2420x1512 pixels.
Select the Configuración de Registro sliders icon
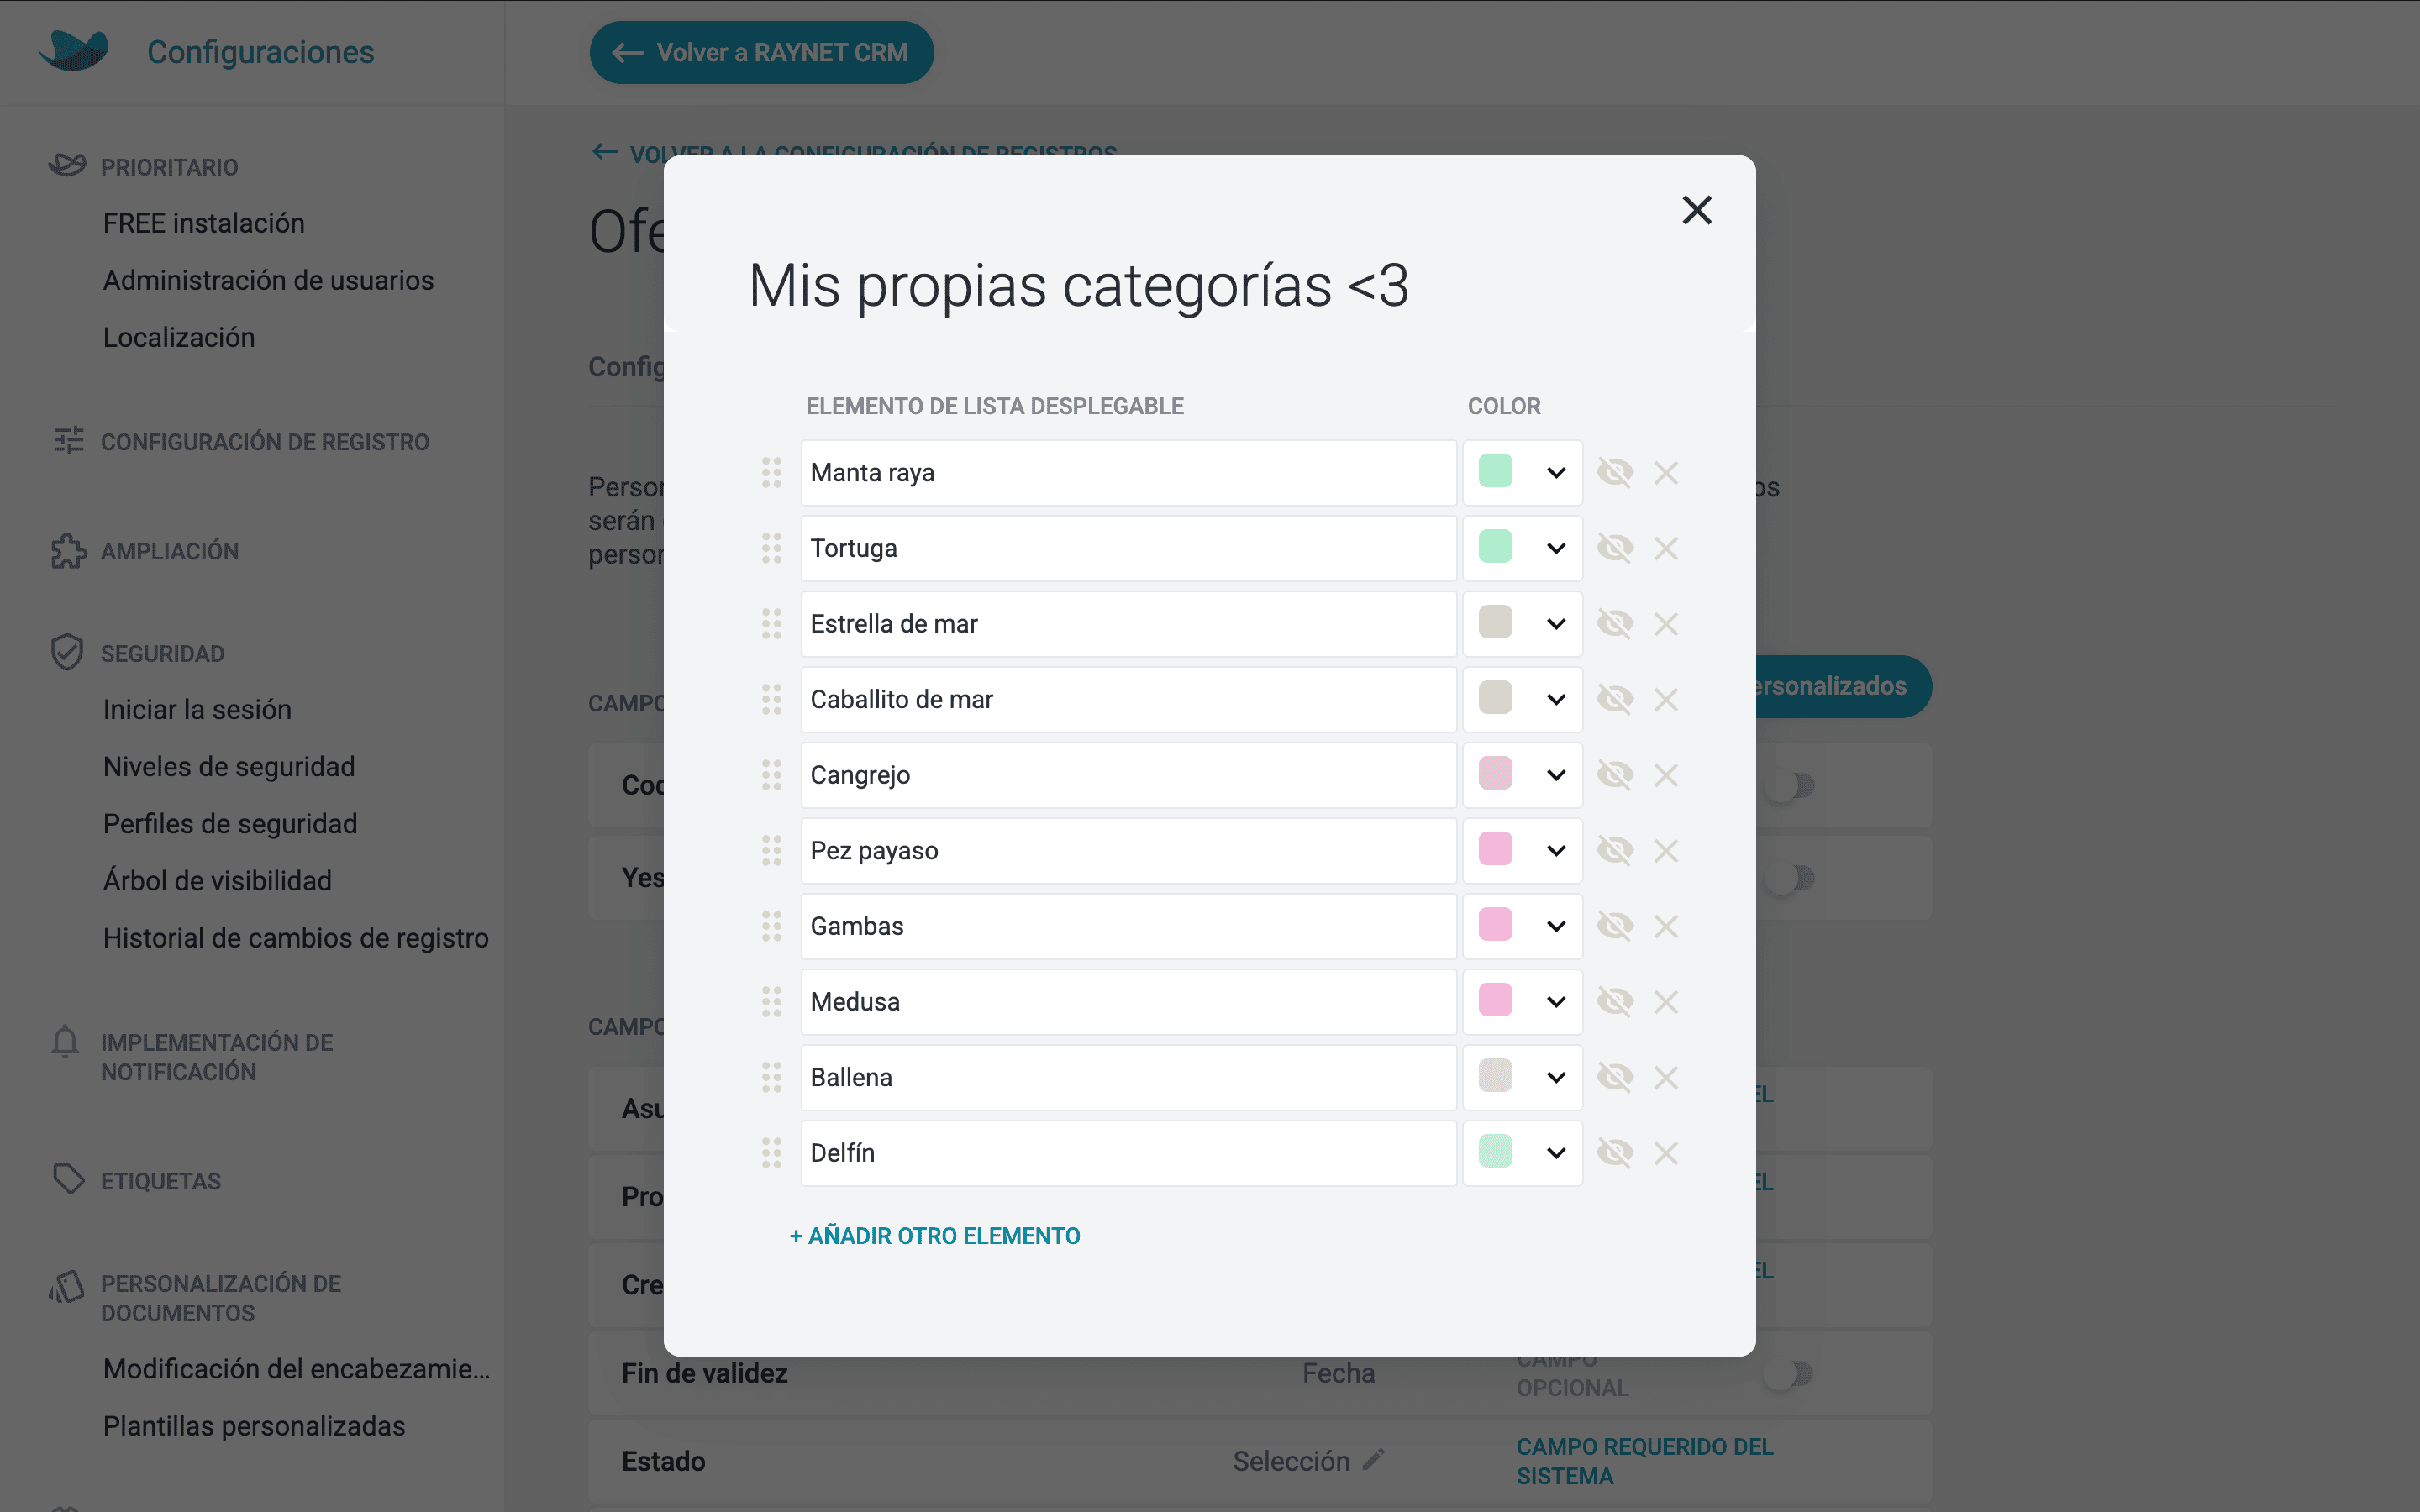[66, 440]
